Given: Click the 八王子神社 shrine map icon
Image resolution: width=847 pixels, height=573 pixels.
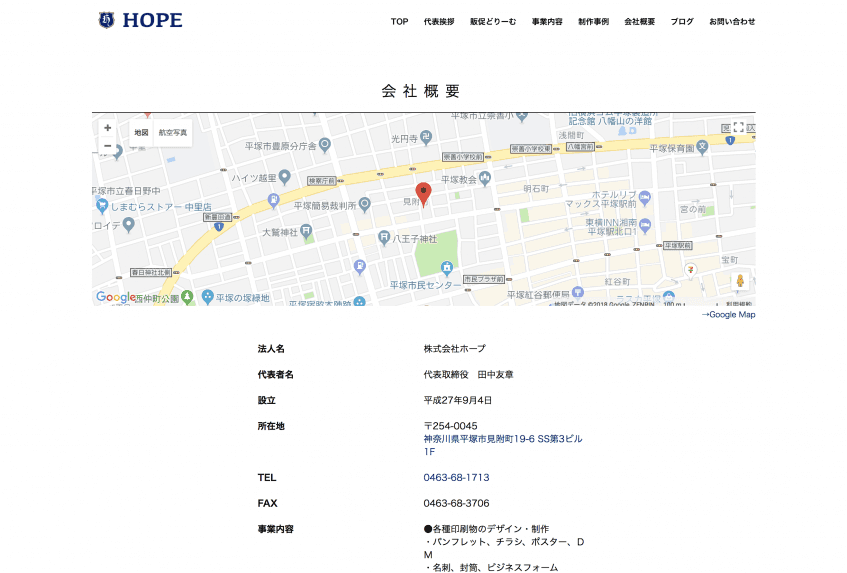Looking at the screenshot, I should (x=384, y=237).
